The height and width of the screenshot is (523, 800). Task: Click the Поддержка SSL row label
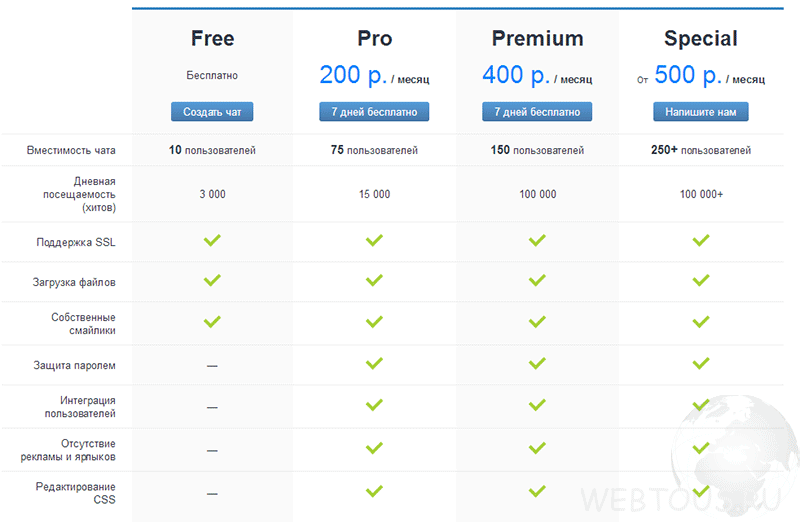[x=76, y=242]
